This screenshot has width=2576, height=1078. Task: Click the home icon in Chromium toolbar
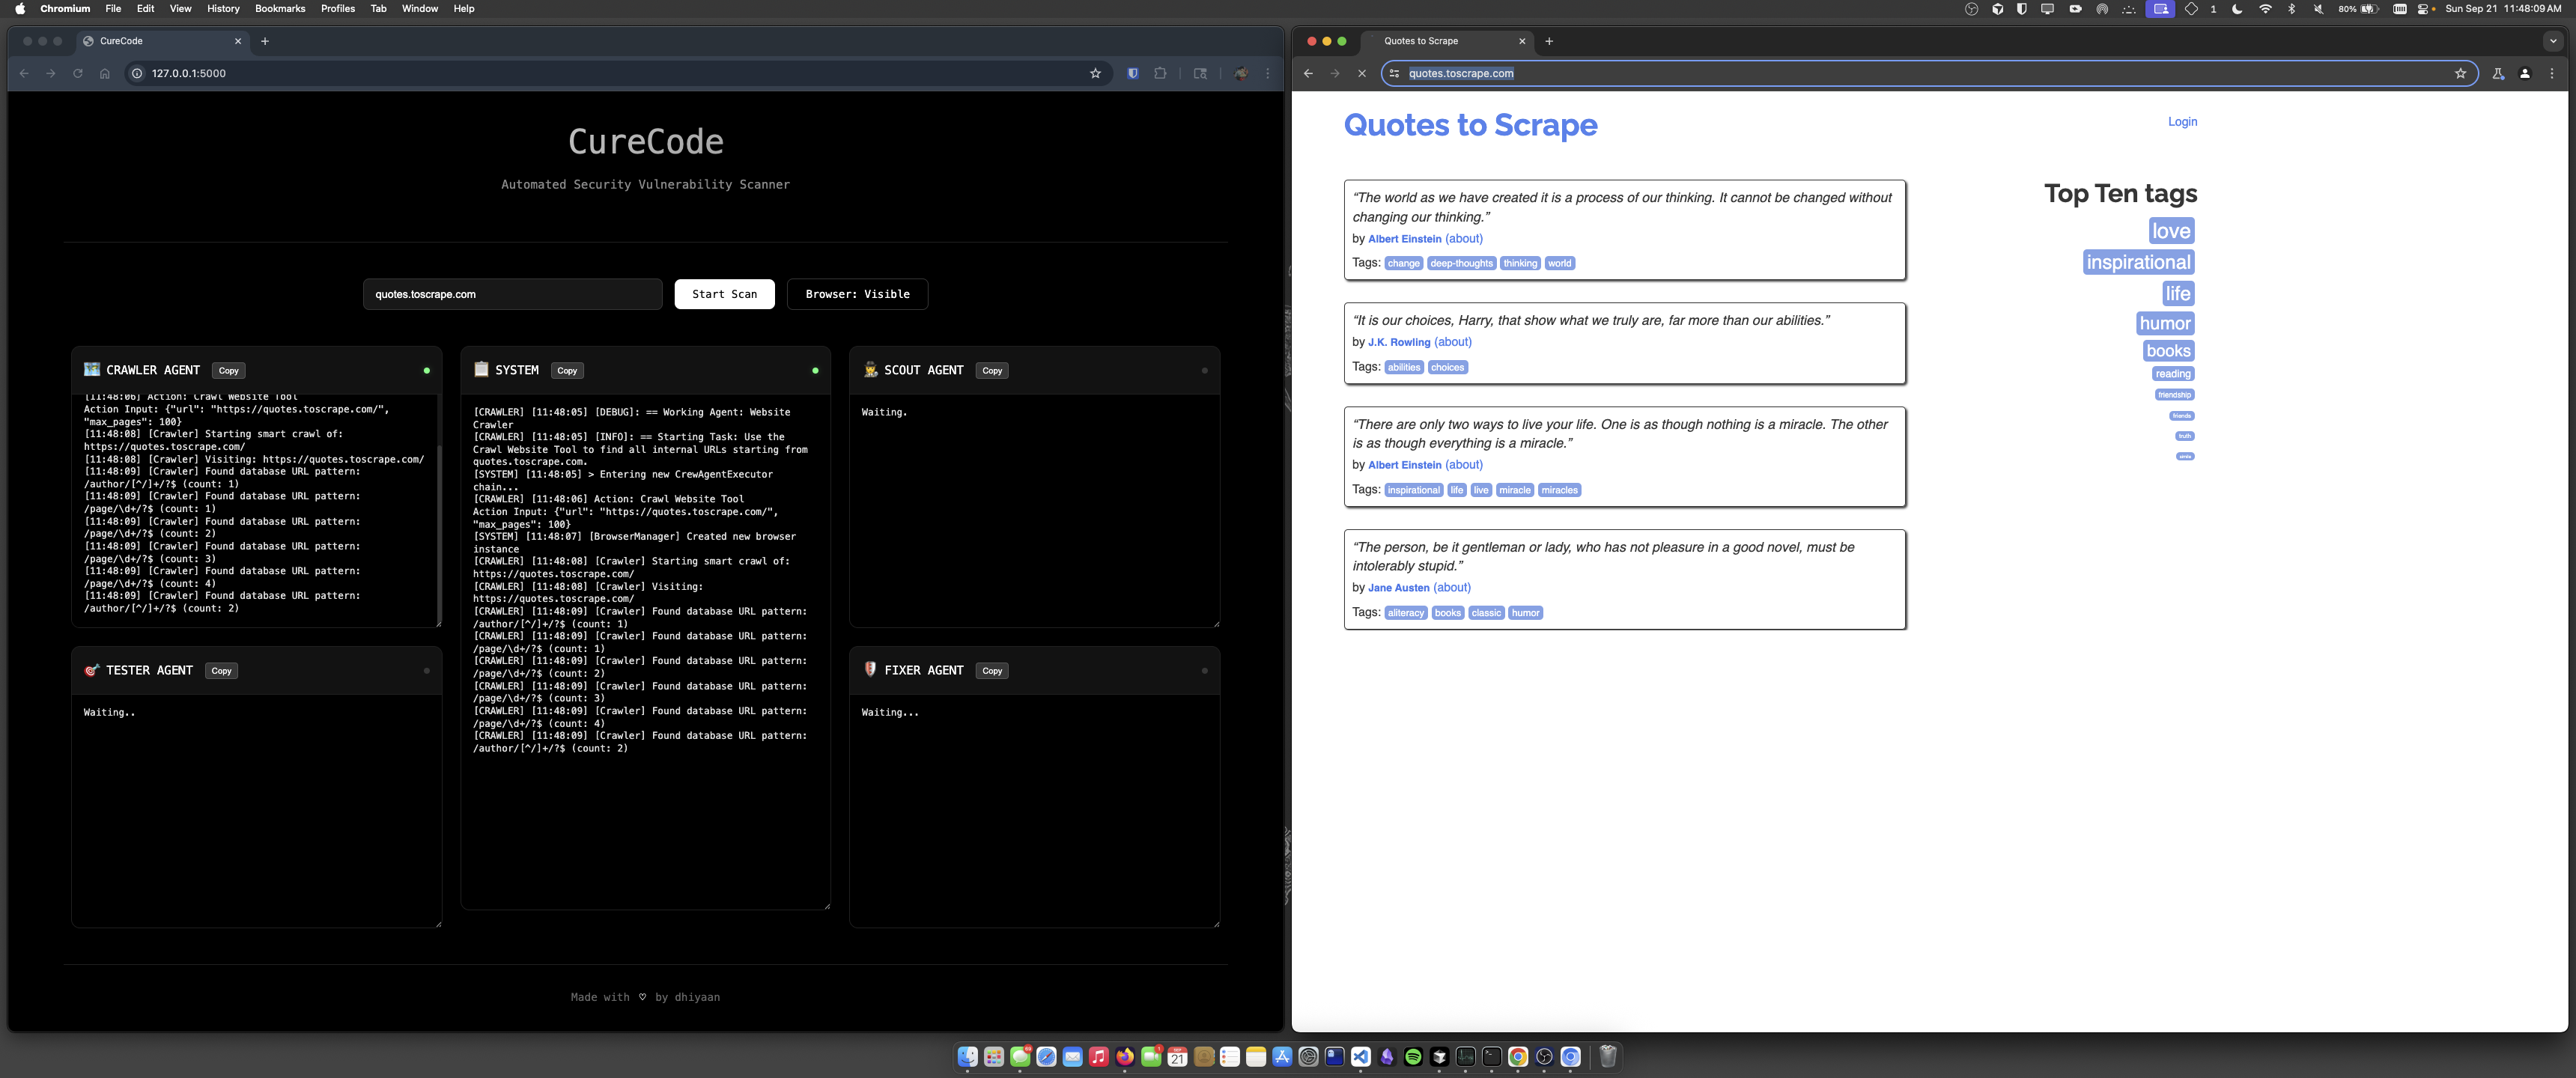point(105,73)
